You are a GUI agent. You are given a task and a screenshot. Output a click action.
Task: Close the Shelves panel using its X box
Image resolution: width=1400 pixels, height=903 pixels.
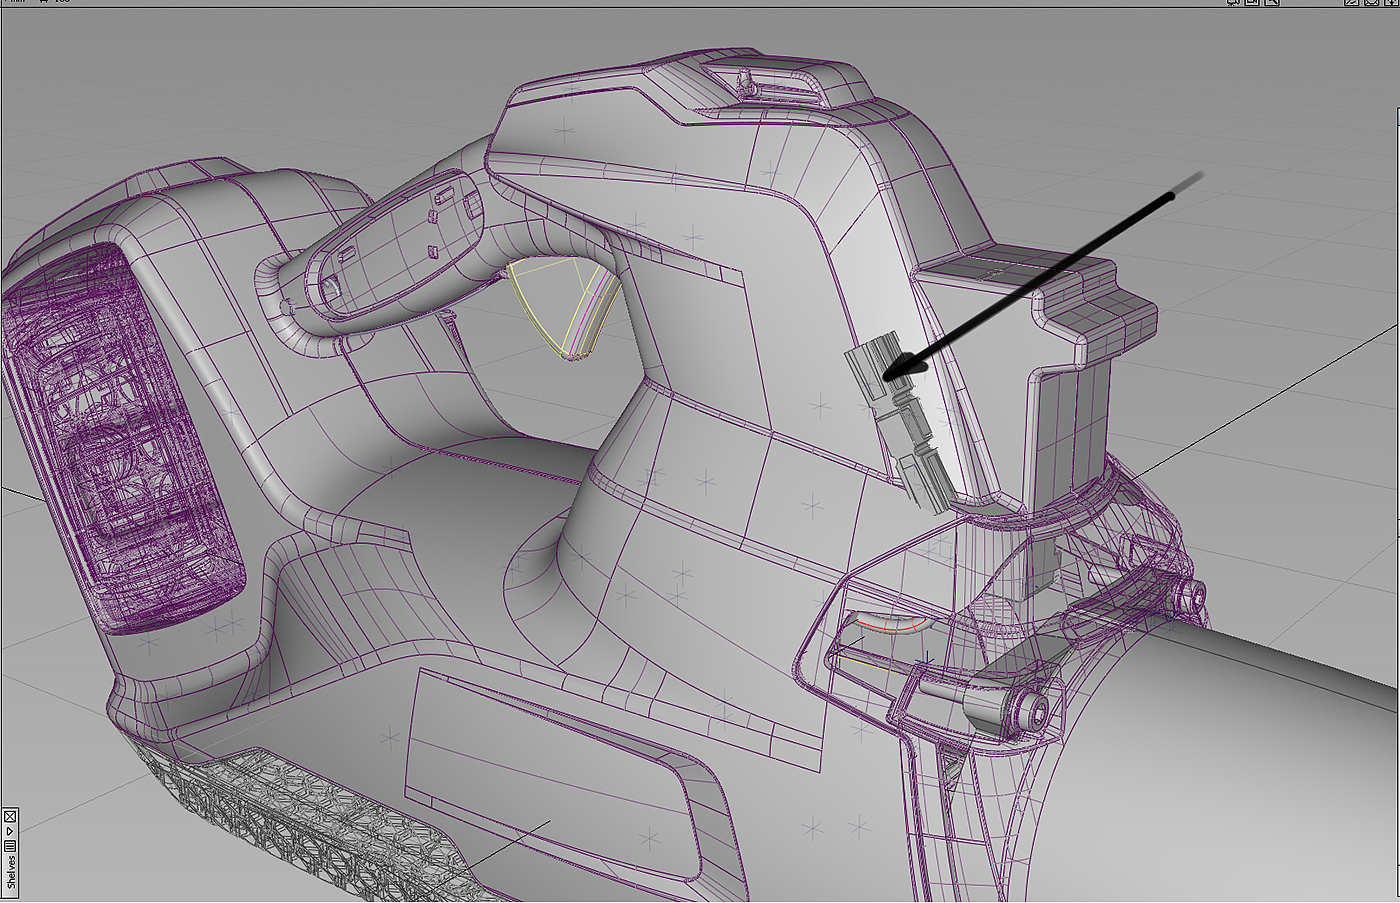coord(10,816)
